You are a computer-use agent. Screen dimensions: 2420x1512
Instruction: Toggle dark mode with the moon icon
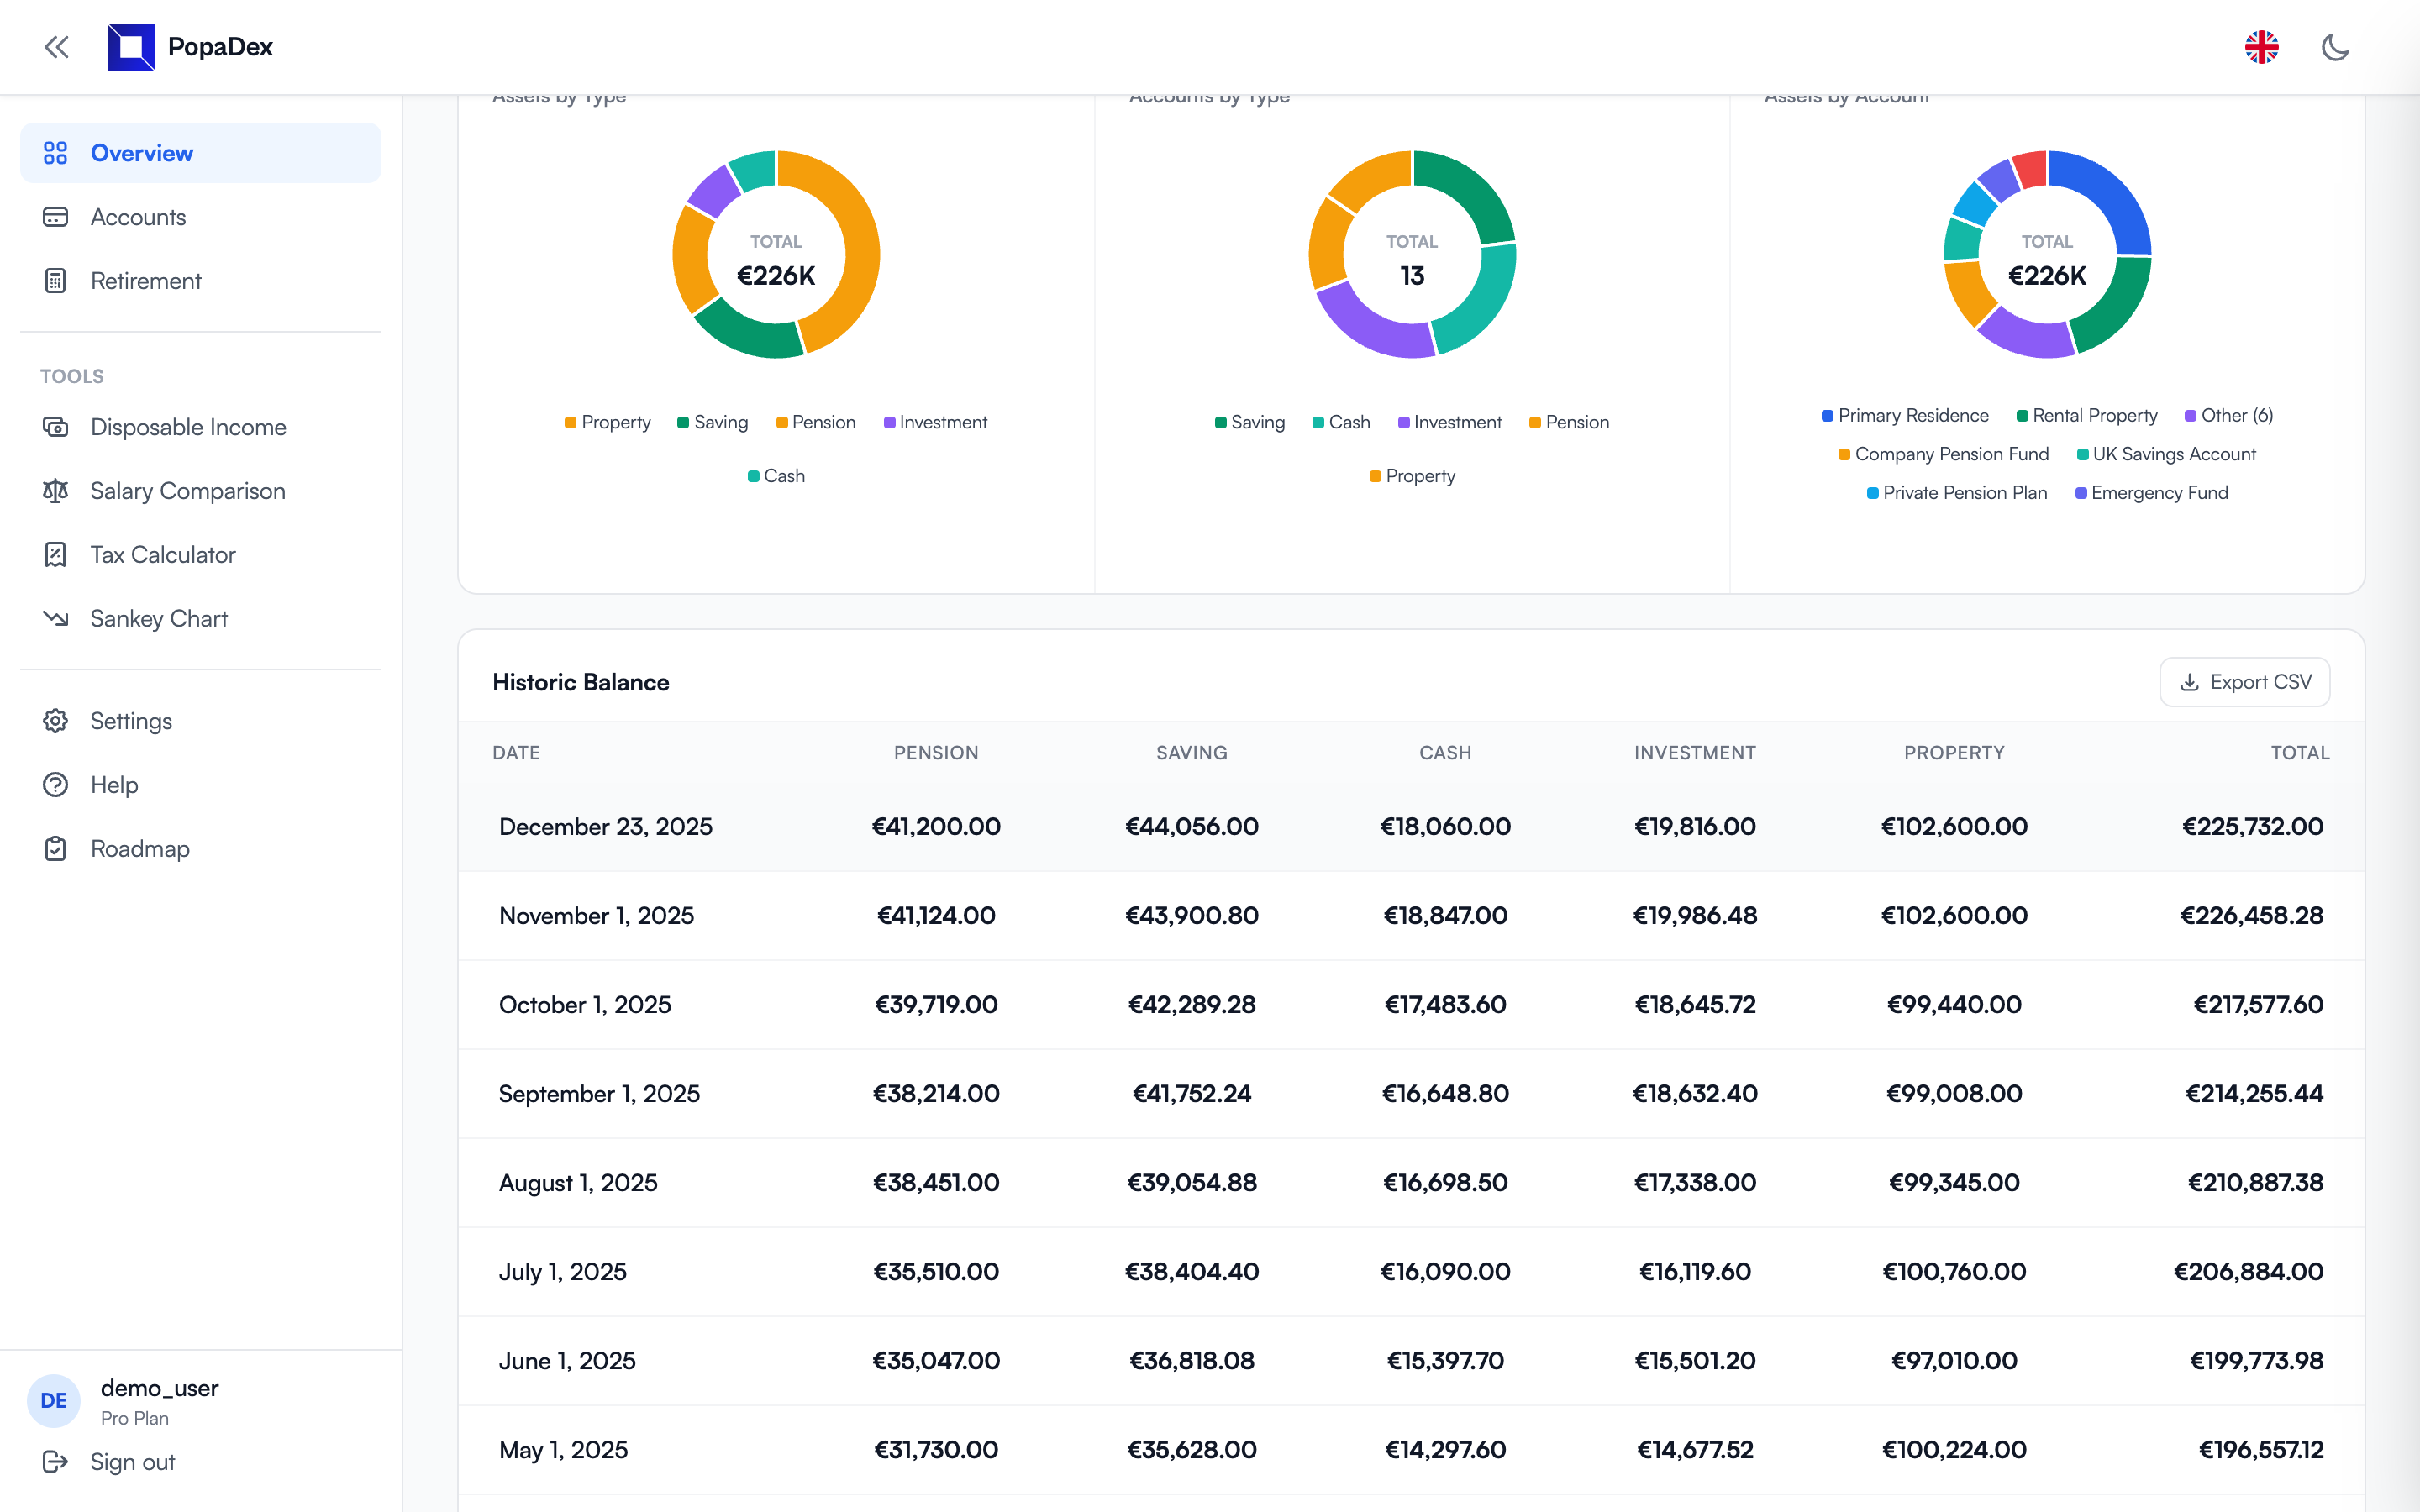pyautogui.click(x=2336, y=47)
